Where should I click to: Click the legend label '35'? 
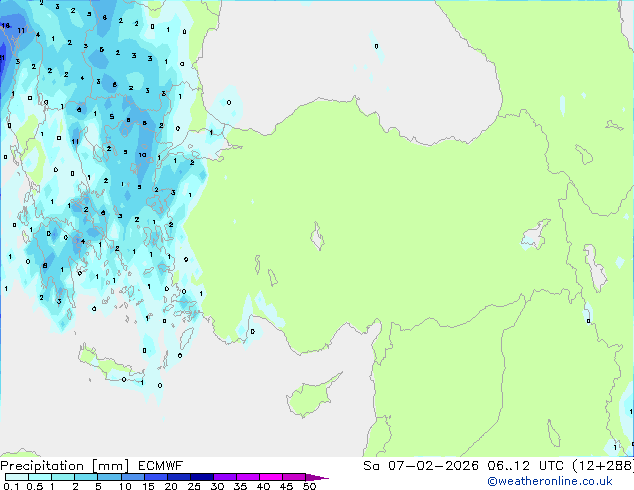240,486
